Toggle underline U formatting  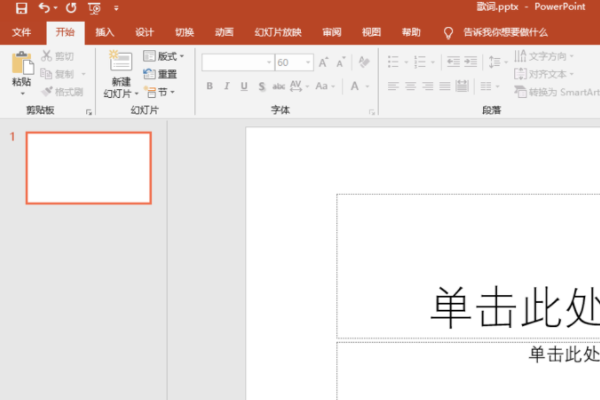(244, 86)
